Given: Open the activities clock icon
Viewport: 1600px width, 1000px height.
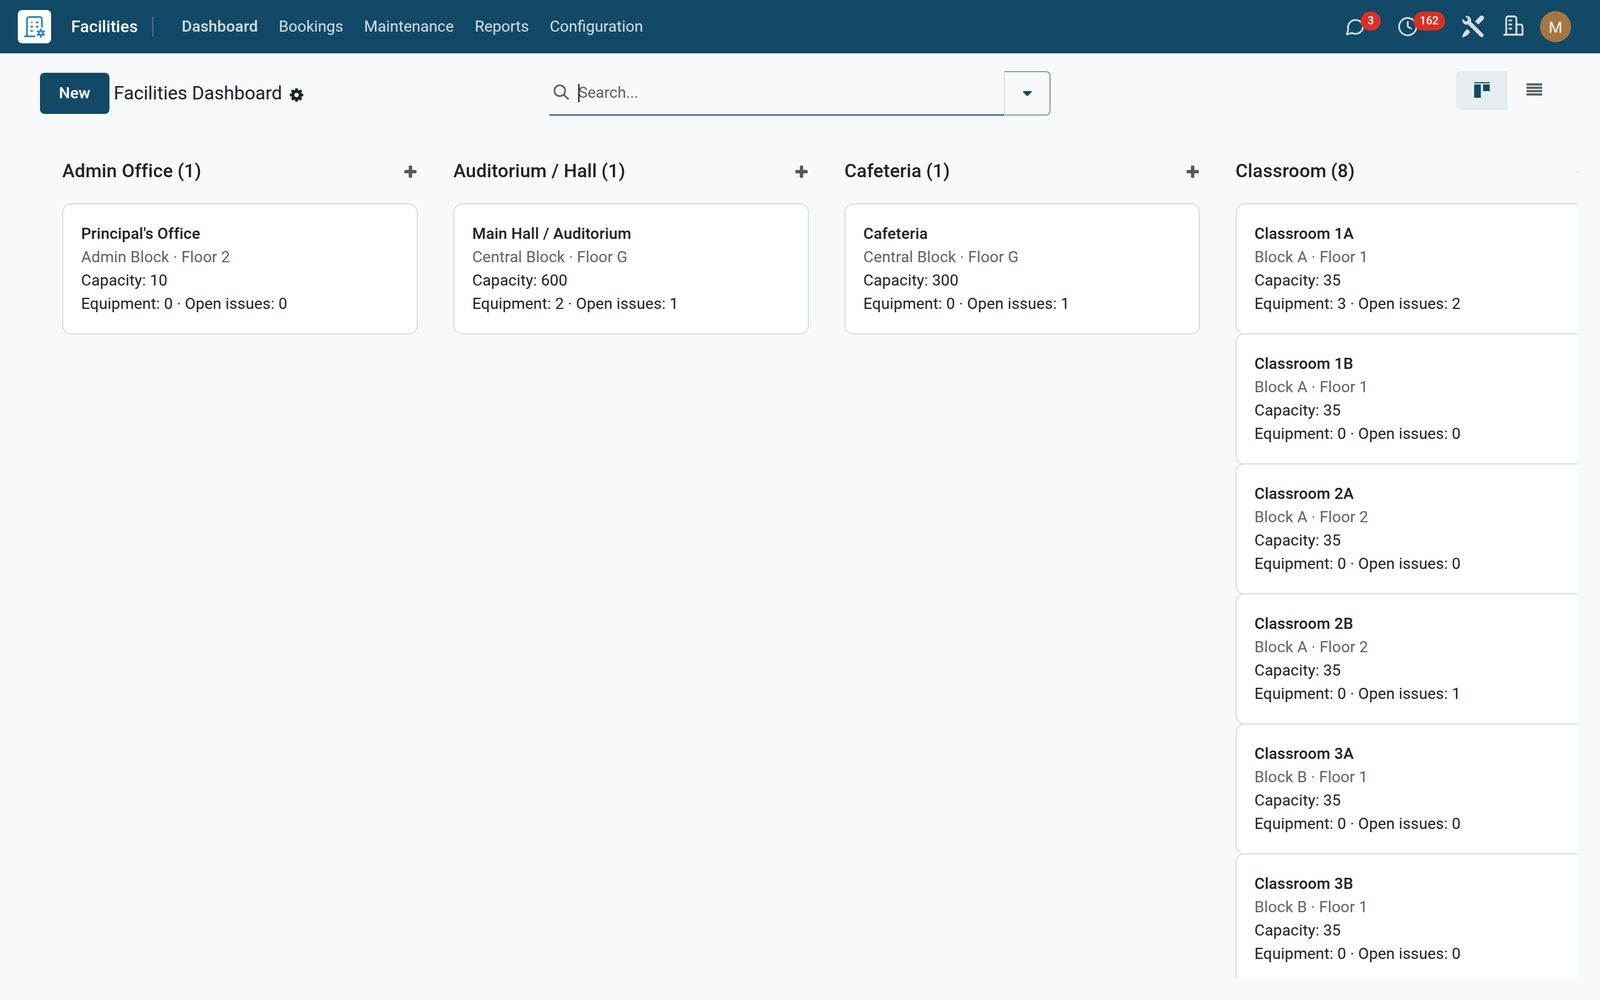Looking at the screenshot, I should point(1407,27).
